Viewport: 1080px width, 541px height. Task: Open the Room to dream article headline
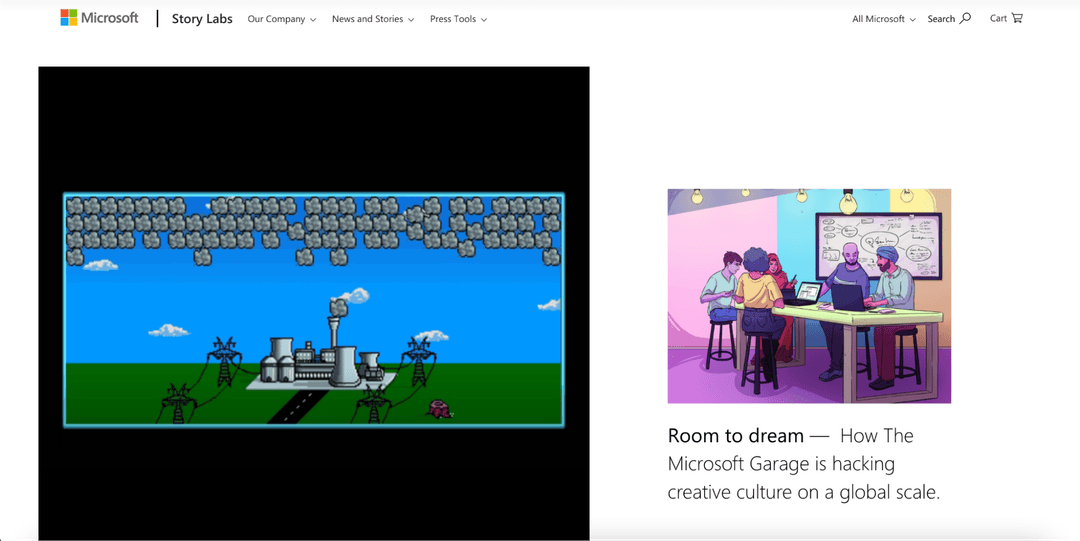click(x=736, y=436)
